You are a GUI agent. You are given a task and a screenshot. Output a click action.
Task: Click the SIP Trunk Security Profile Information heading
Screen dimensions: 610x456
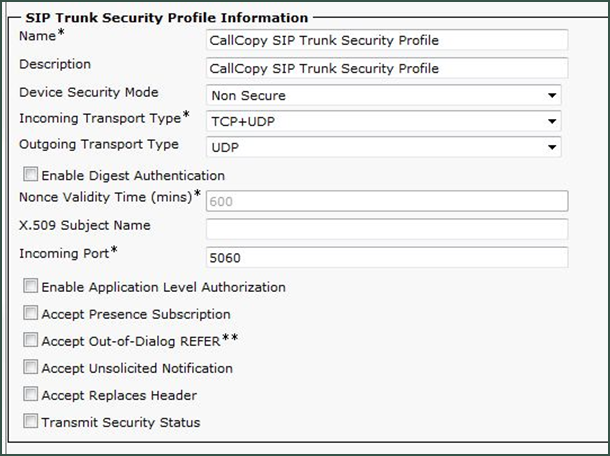(167, 18)
